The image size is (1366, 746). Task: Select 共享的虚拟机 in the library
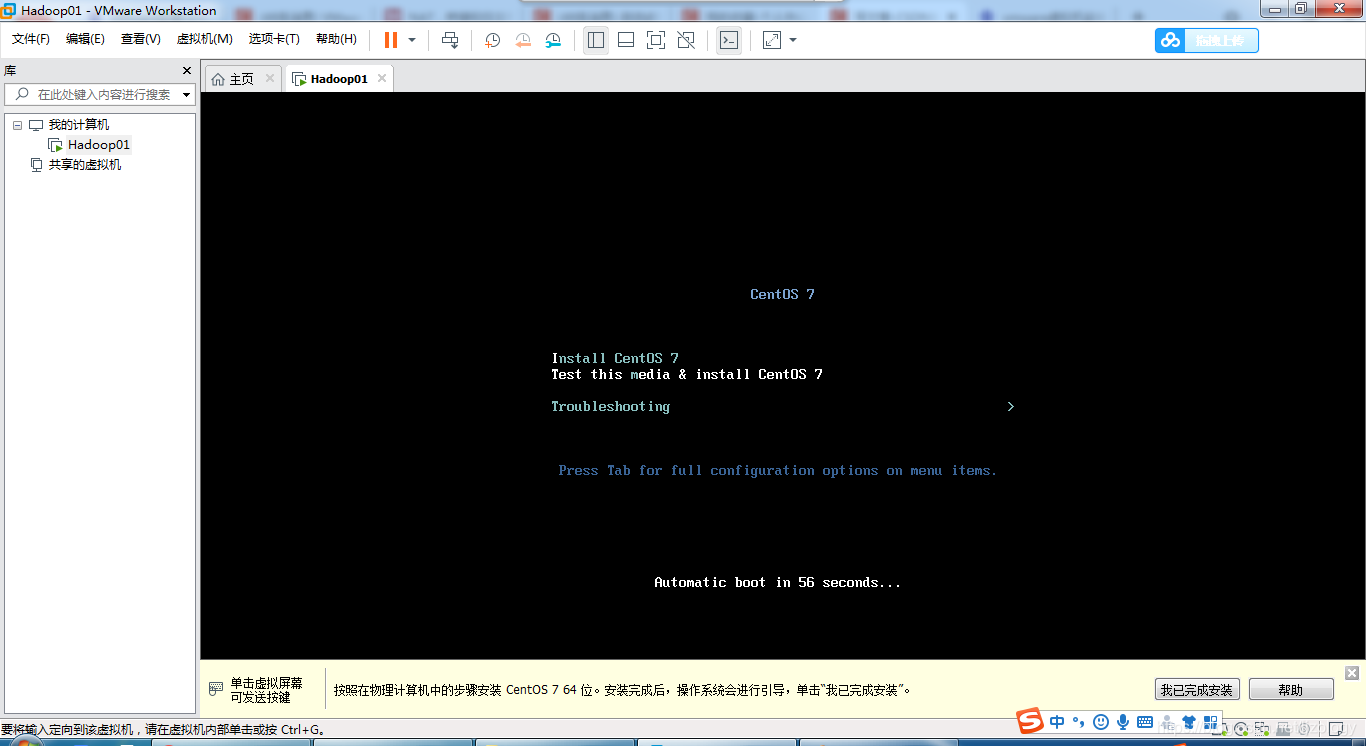tap(85, 165)
